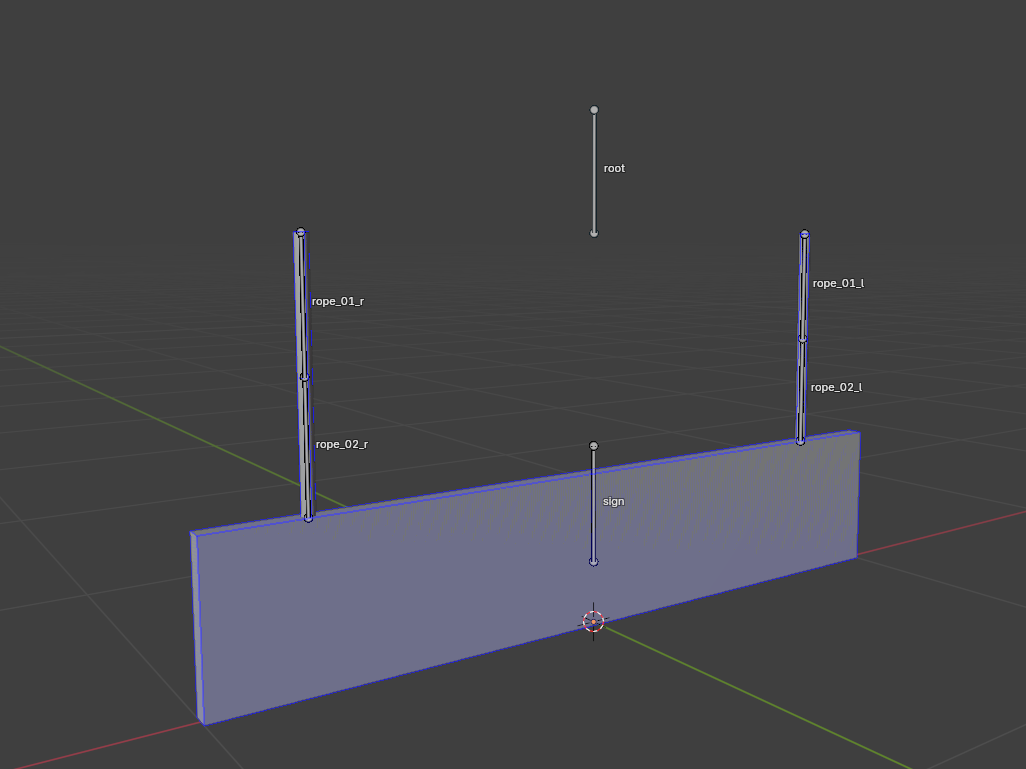The image size is (1026, 769).
Task: Select the rope_02_l bone
Action: (801, 390)
